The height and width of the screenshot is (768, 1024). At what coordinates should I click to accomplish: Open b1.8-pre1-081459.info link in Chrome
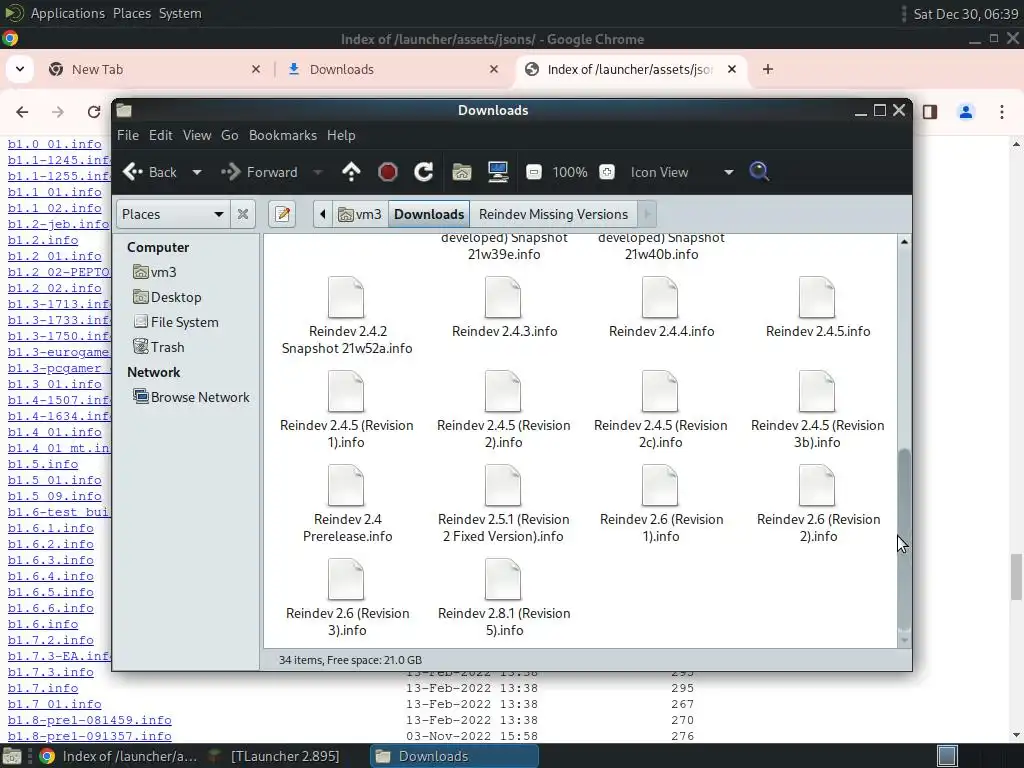click(x=89, y=720)
